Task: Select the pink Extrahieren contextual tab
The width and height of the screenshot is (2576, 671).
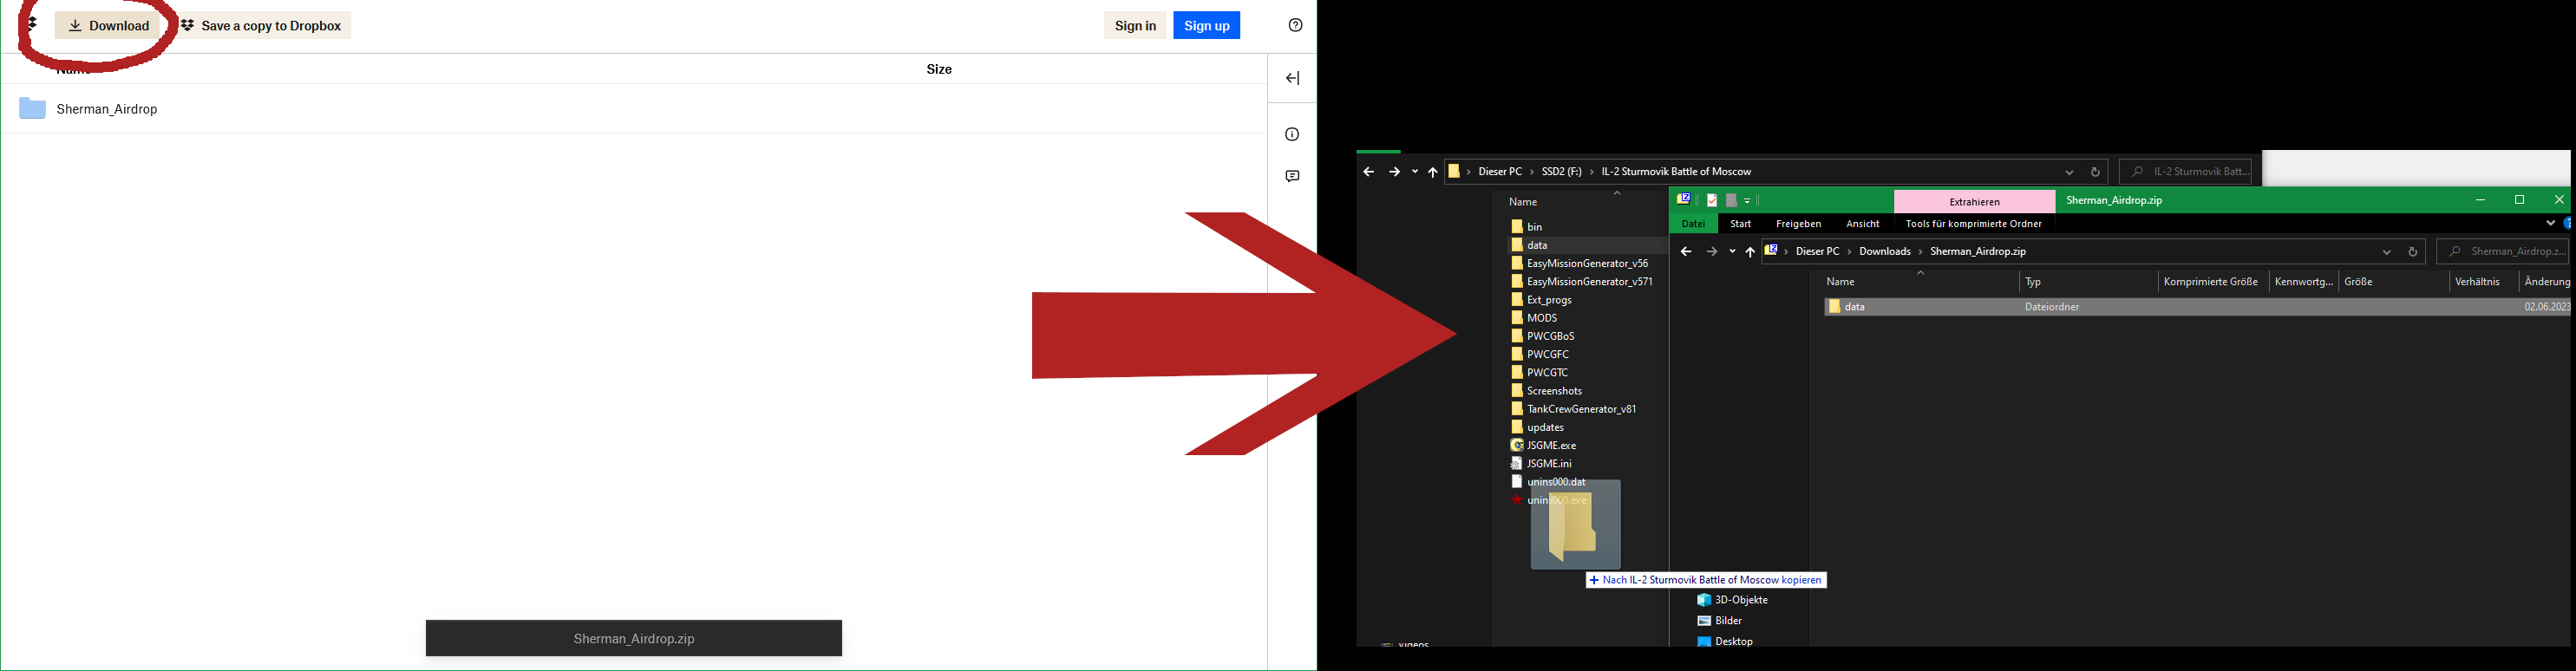Action: (x=1975, y=201)
